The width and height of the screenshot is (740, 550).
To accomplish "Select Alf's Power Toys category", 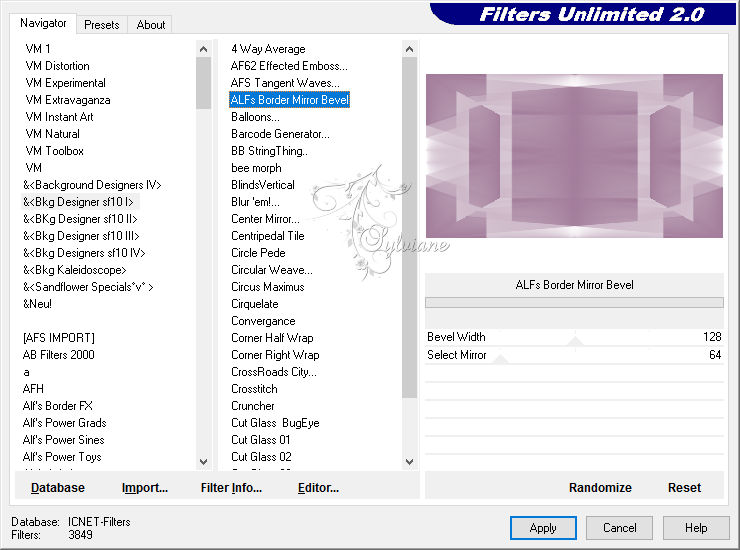I will [62, 457].
